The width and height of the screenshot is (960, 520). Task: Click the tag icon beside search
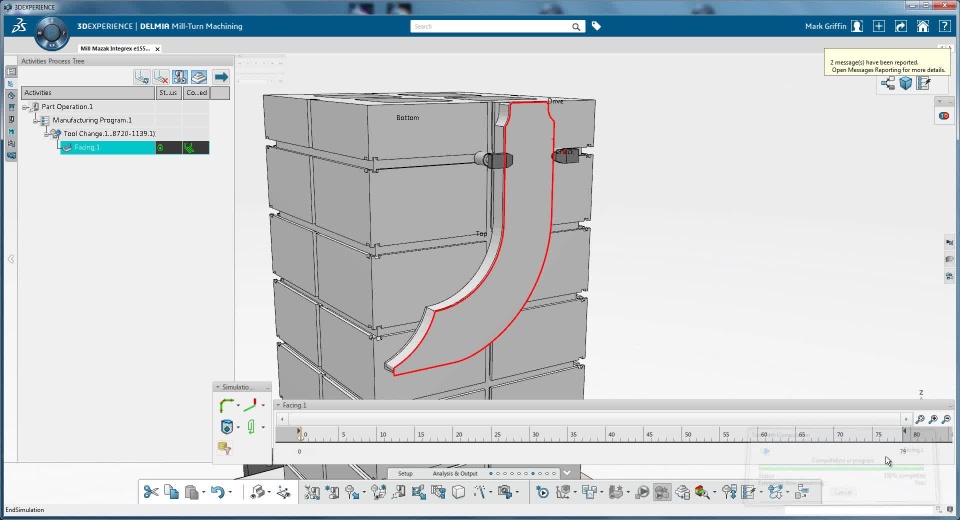(x=596, y=26)
